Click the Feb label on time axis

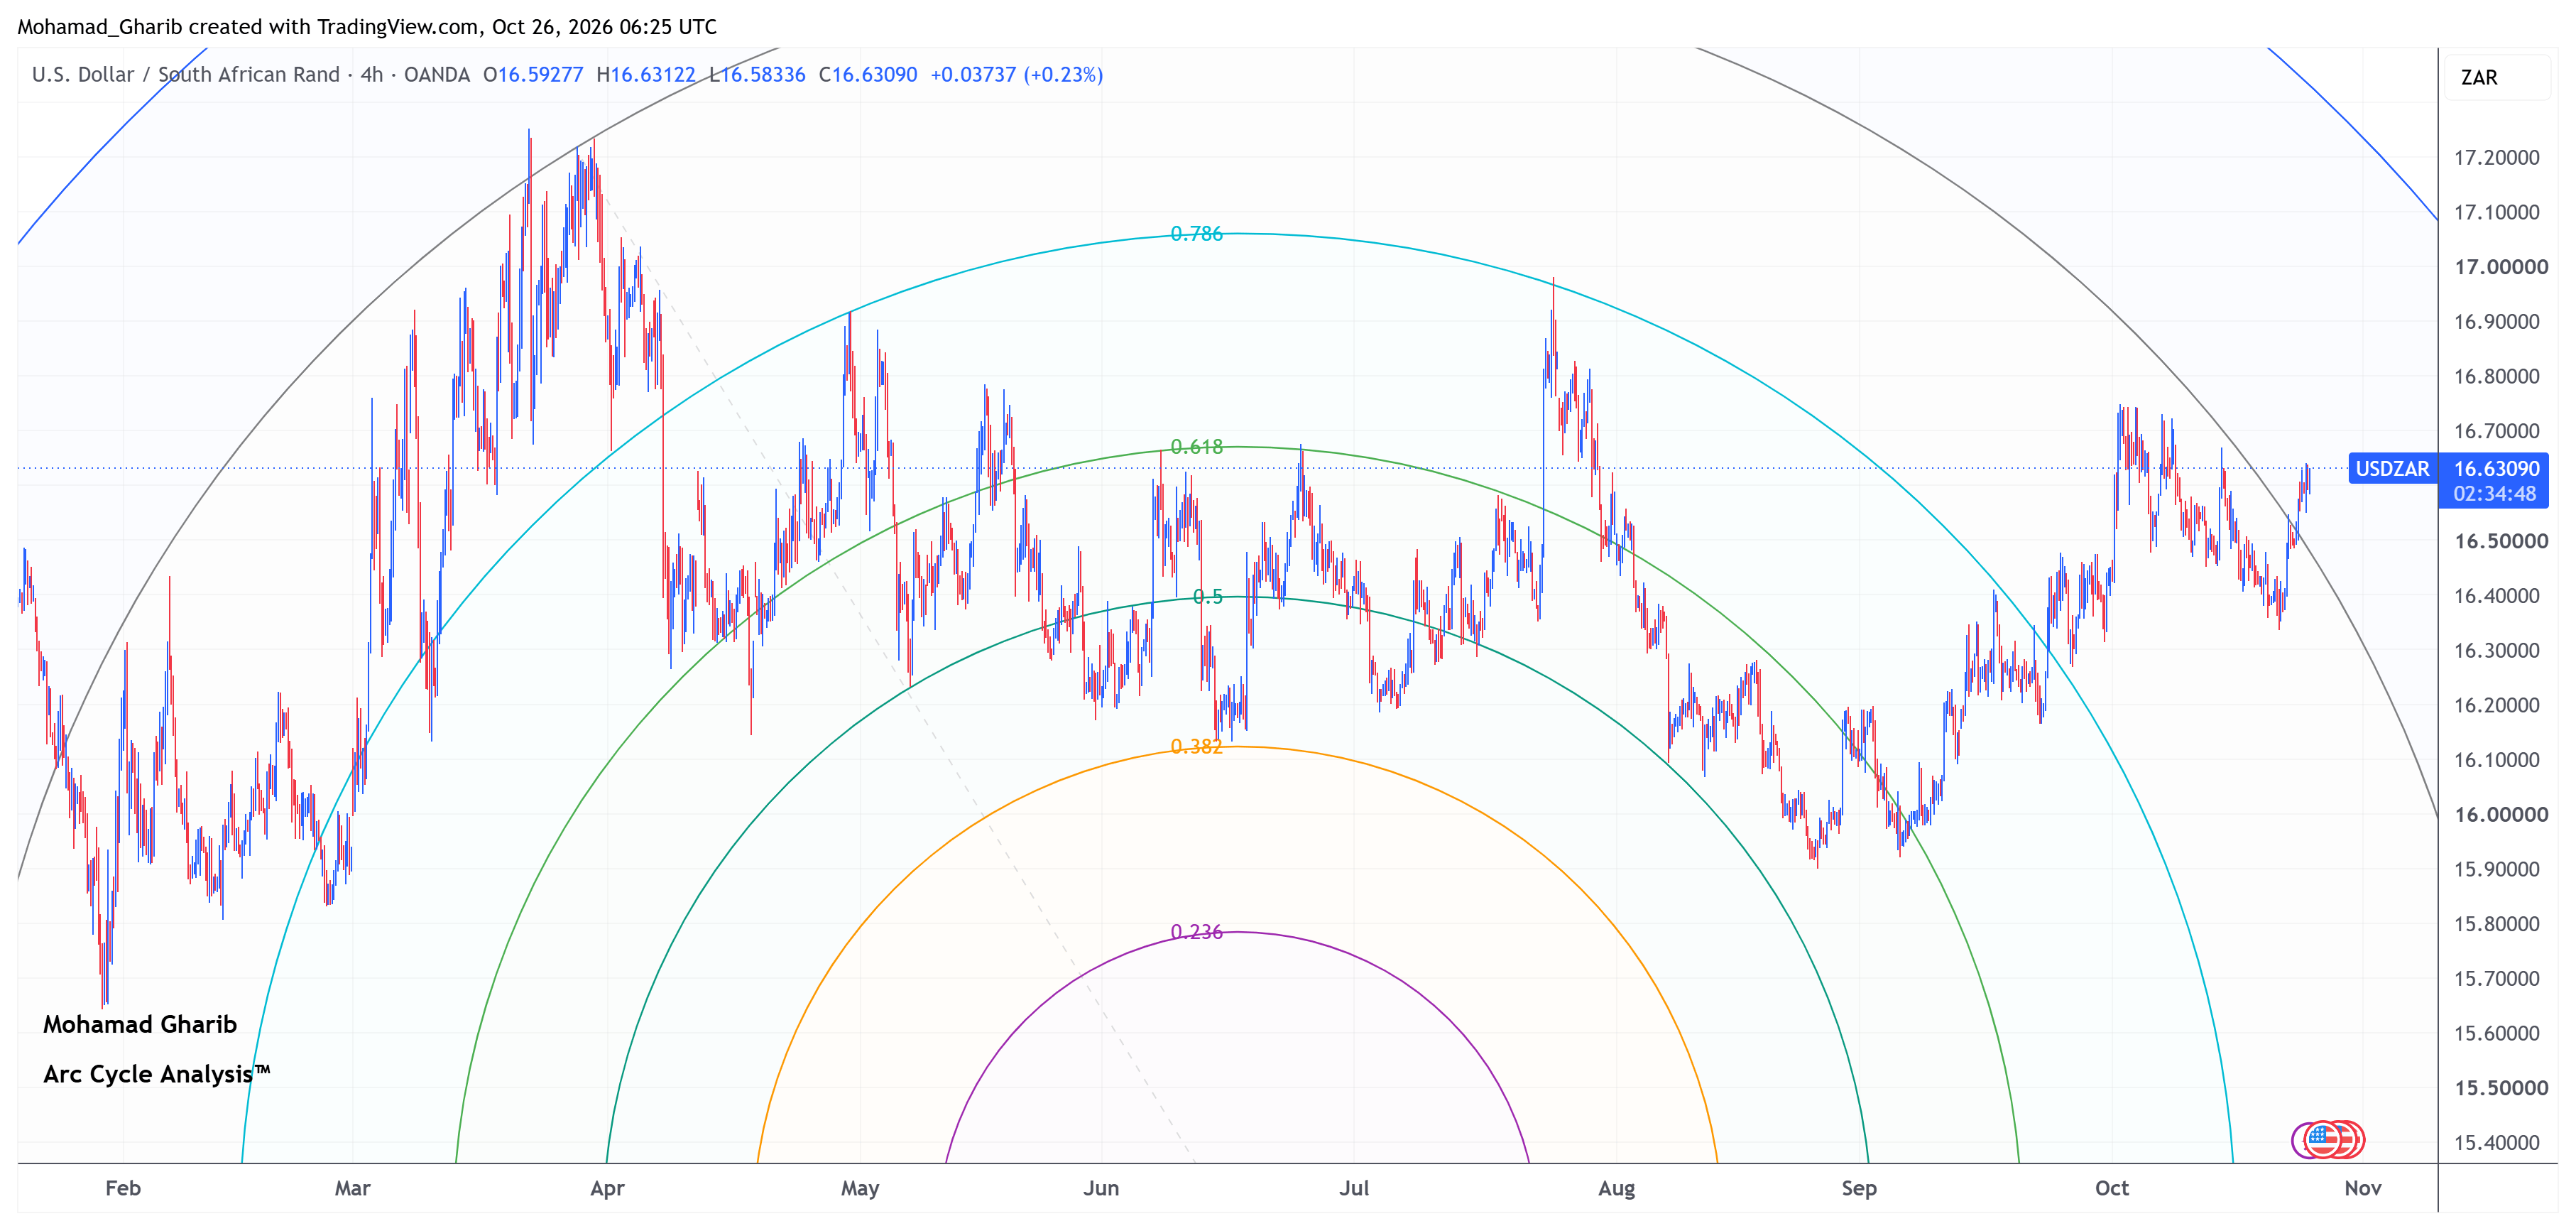123,1188
